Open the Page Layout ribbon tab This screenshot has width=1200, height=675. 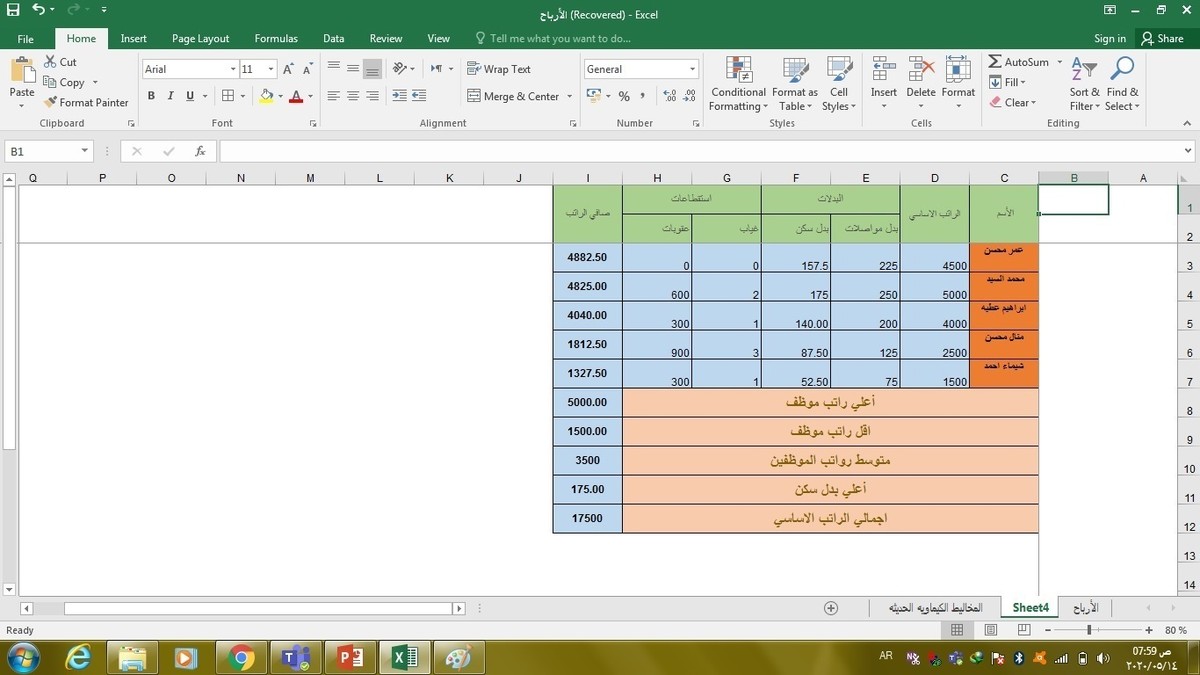200,38
